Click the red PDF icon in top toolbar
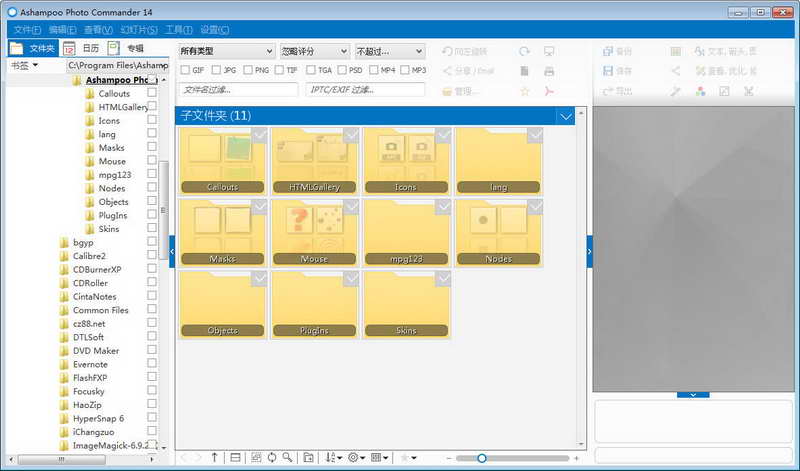 click(x=549, y=91)
